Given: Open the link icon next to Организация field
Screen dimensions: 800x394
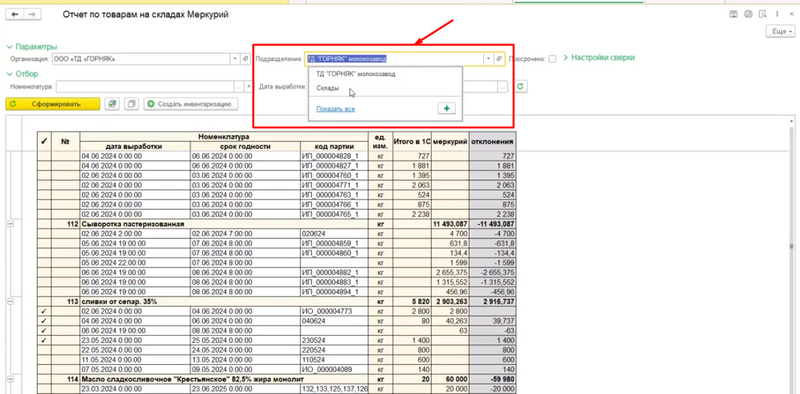Looking at the screenshot, I should [245, 59].
